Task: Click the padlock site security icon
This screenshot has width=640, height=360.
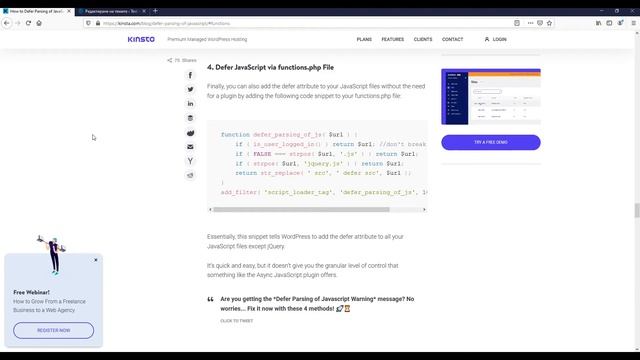Action: 98,23
